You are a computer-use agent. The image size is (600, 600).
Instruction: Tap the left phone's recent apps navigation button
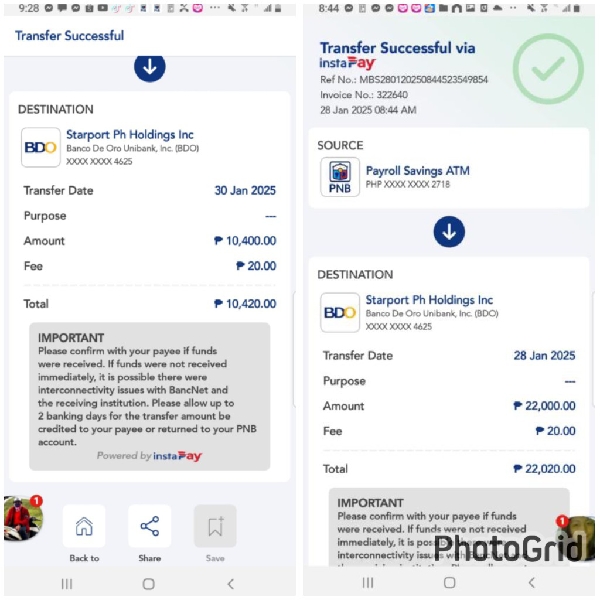click(67, 584)
